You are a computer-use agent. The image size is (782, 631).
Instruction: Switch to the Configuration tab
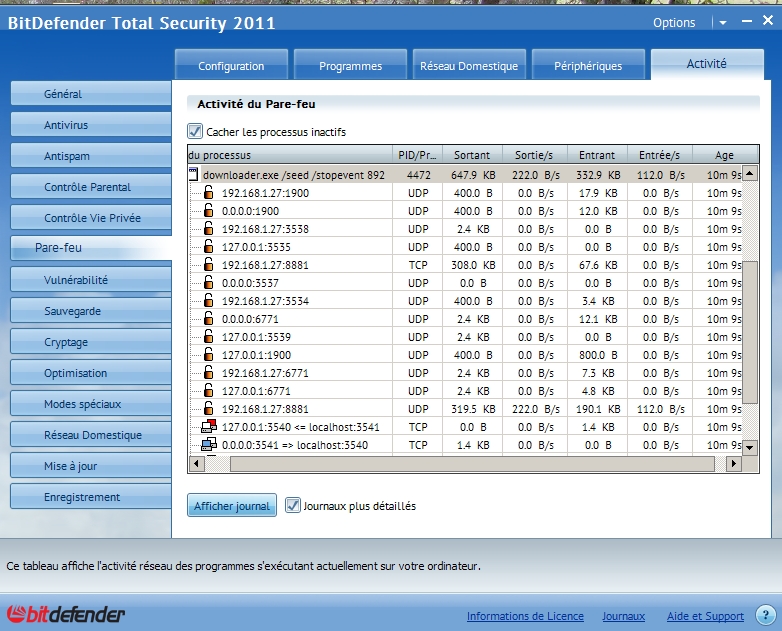(x=231, y=65)
